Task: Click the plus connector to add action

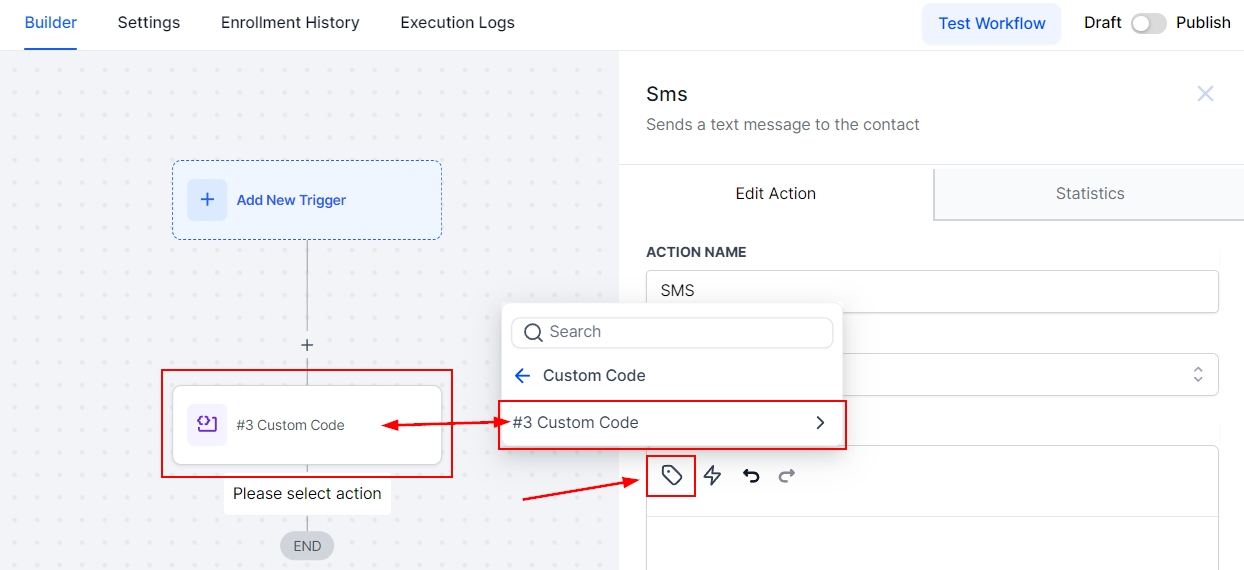Action: pos(307,345)
